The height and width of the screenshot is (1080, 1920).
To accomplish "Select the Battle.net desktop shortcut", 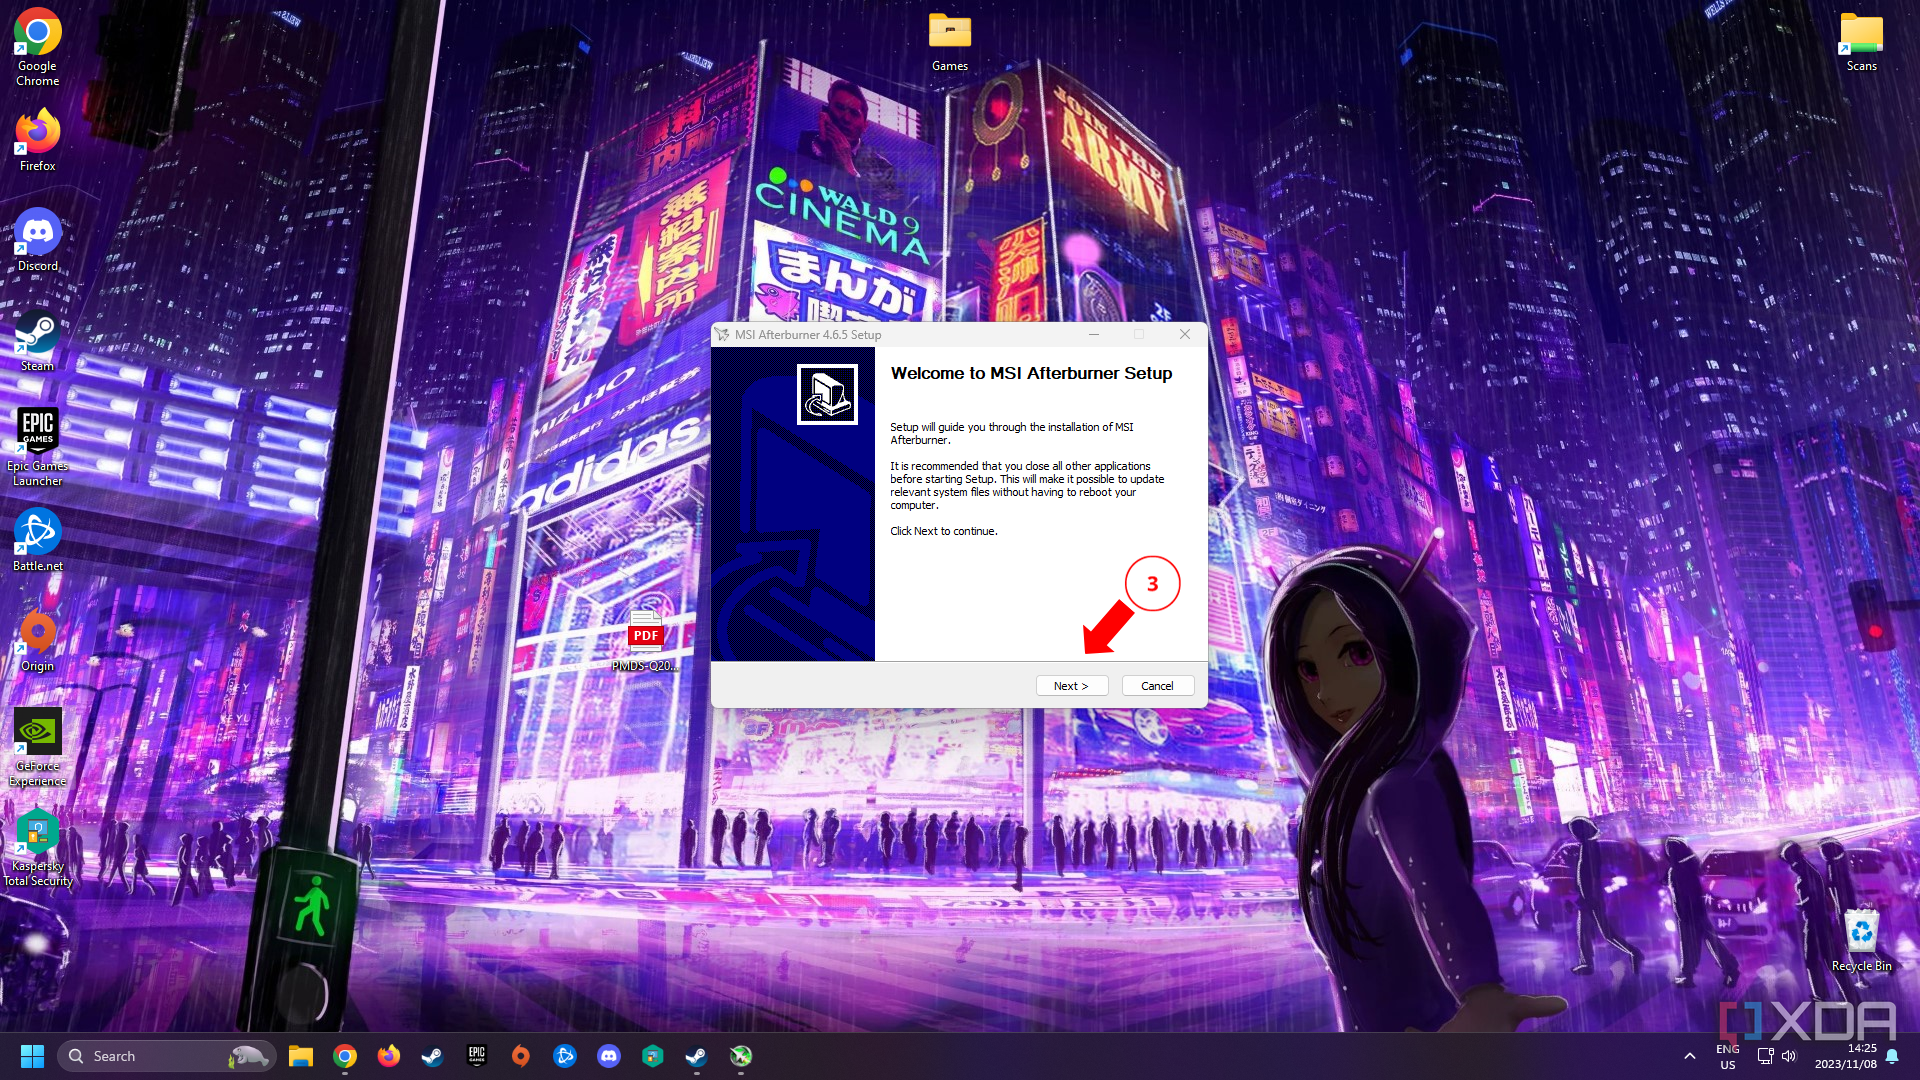I will pos(38,540).
